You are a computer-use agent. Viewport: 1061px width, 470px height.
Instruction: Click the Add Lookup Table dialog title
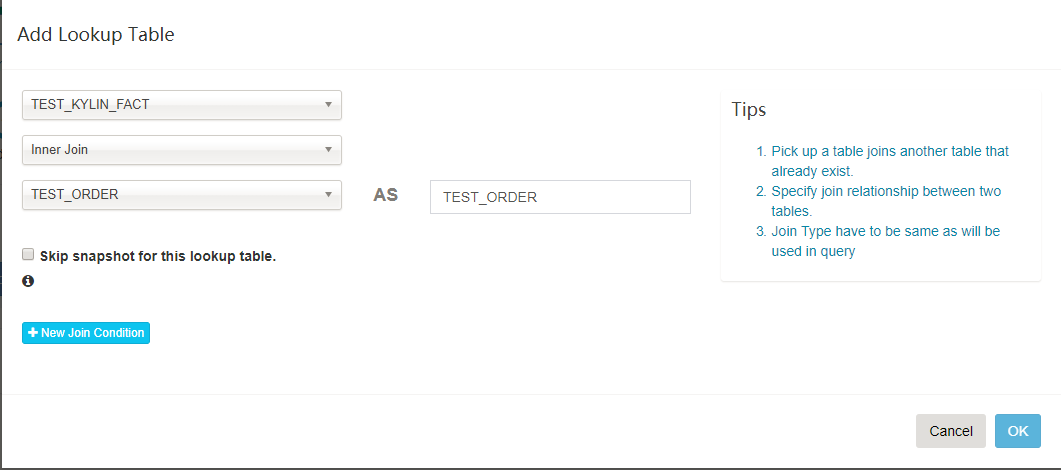click(x=96, y=35)
